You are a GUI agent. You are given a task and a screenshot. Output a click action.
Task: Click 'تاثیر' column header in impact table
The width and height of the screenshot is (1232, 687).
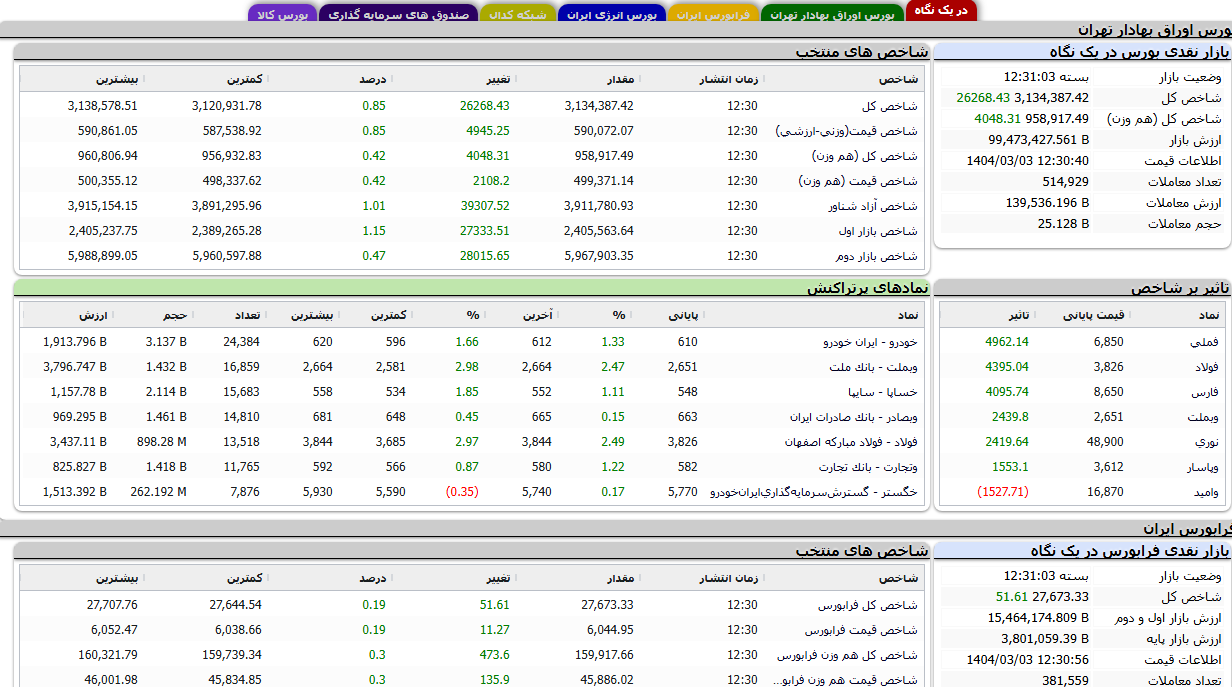tap(1017, 316)
